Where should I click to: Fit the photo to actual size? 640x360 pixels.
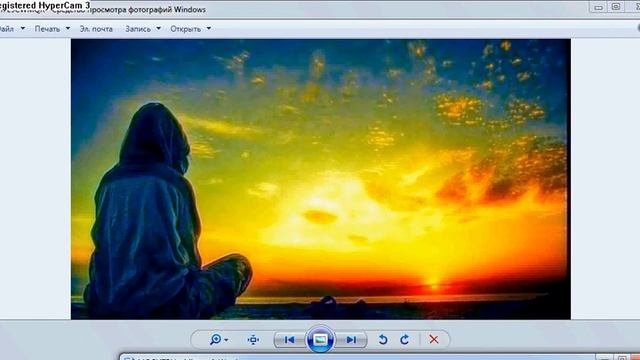pos(253,340)
